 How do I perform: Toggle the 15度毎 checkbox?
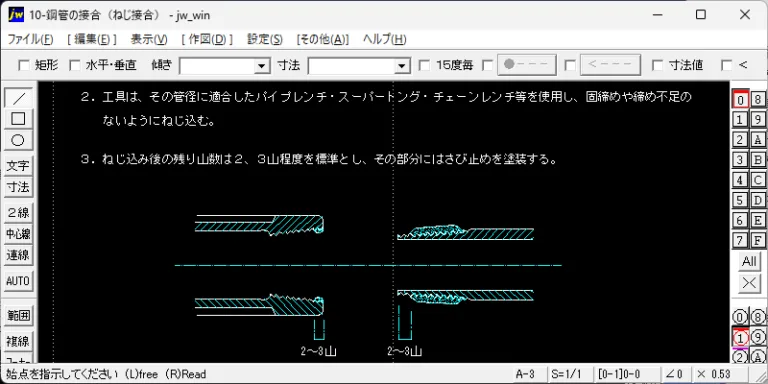(425, 65)
